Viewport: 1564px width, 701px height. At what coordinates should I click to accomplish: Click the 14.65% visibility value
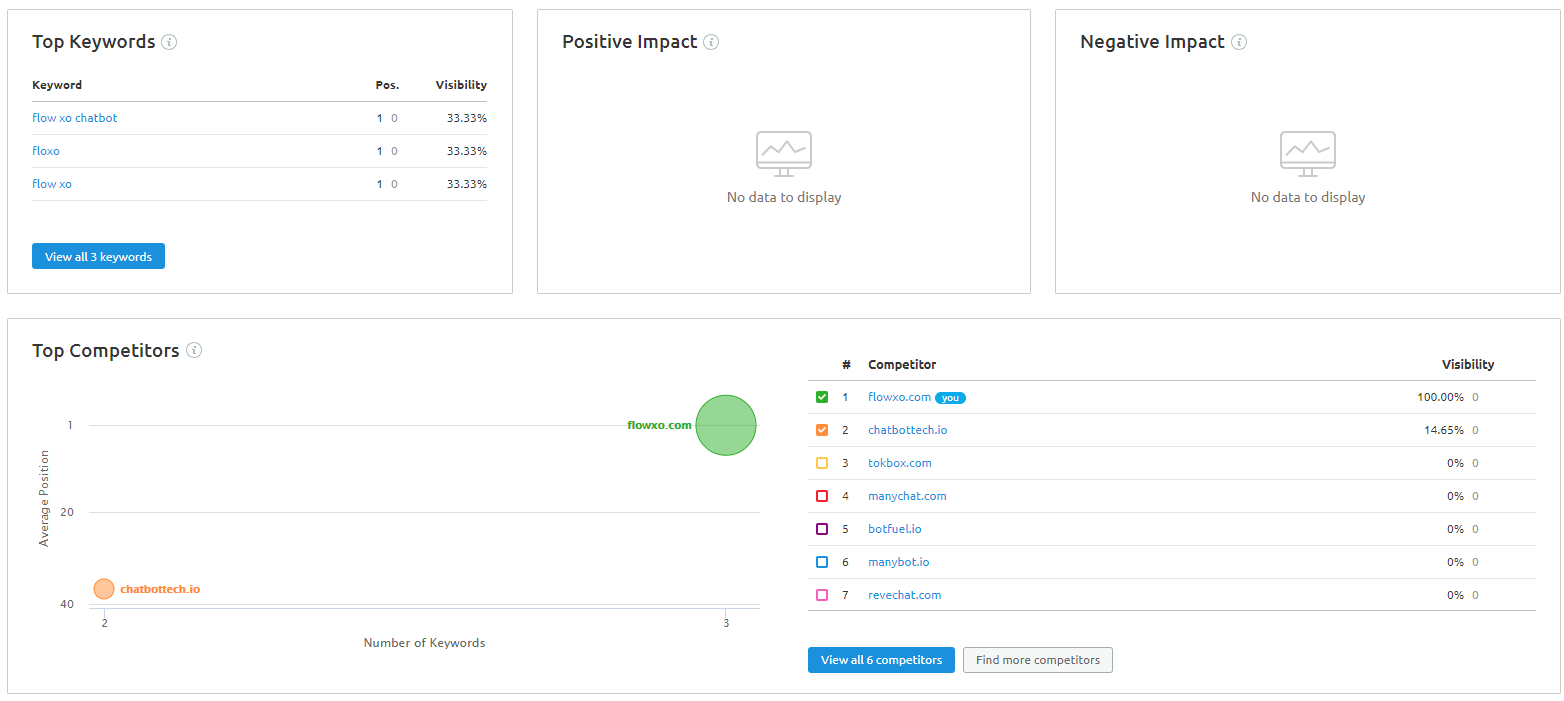[x=1443, y=430]
